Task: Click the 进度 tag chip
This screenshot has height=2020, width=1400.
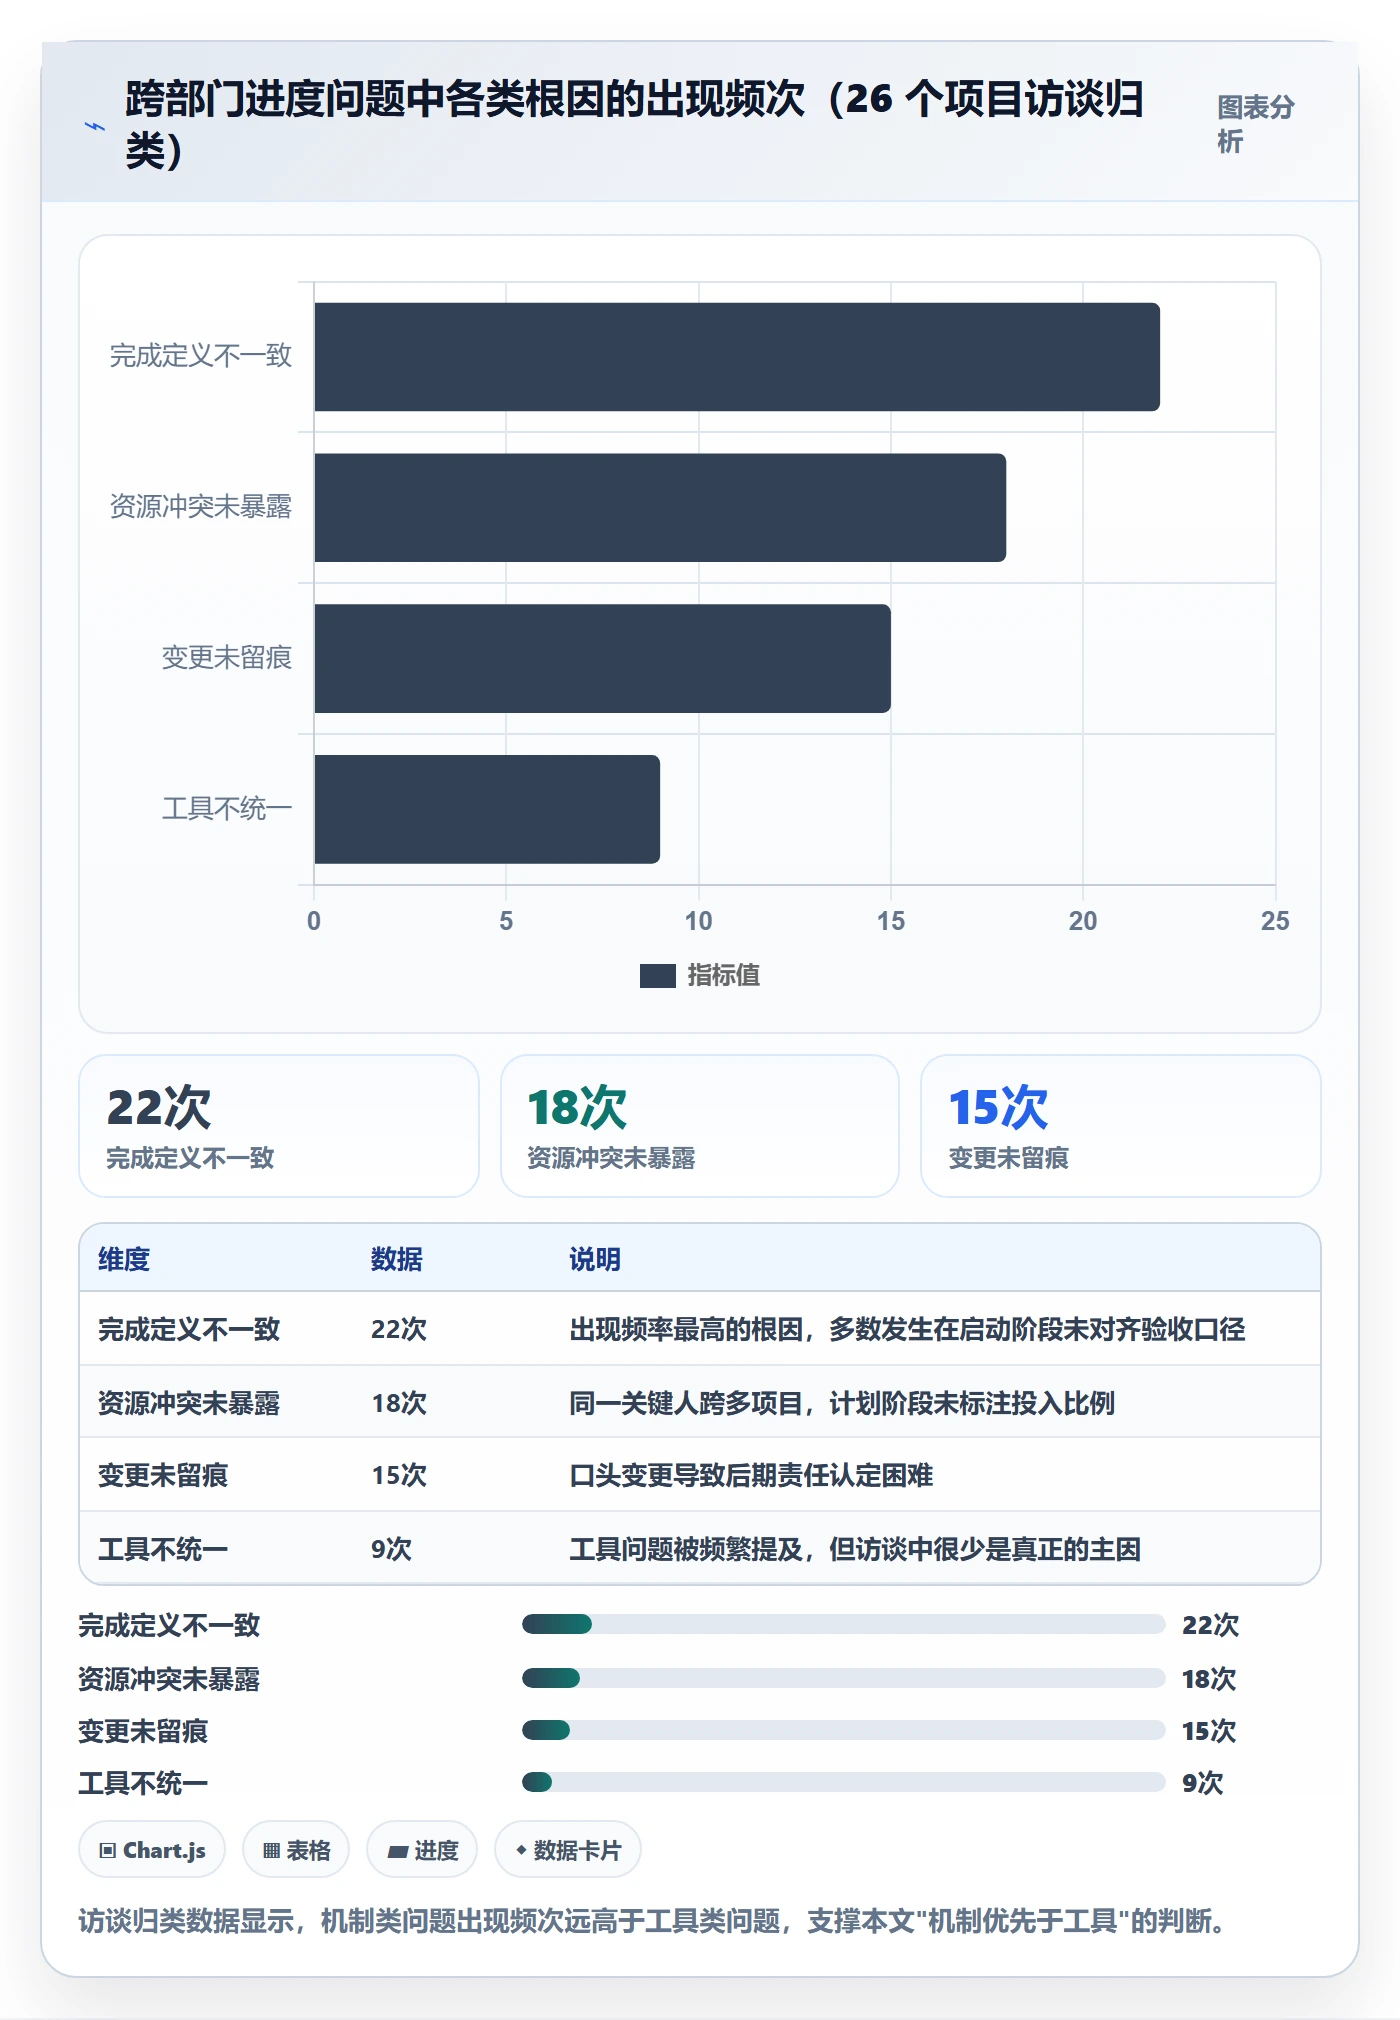Action: pos(422,1850)
